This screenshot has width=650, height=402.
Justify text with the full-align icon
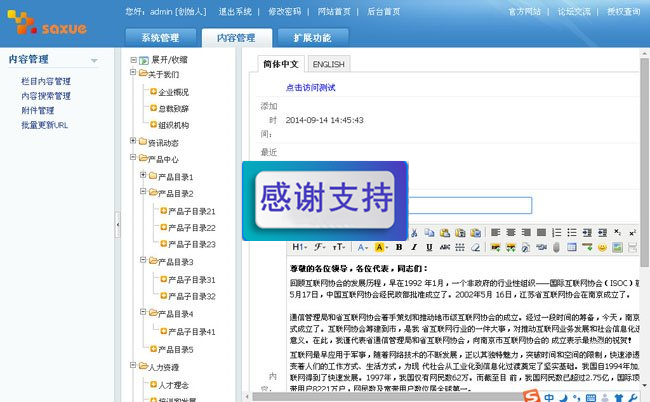pyautogui.click(x=541, y=232)
